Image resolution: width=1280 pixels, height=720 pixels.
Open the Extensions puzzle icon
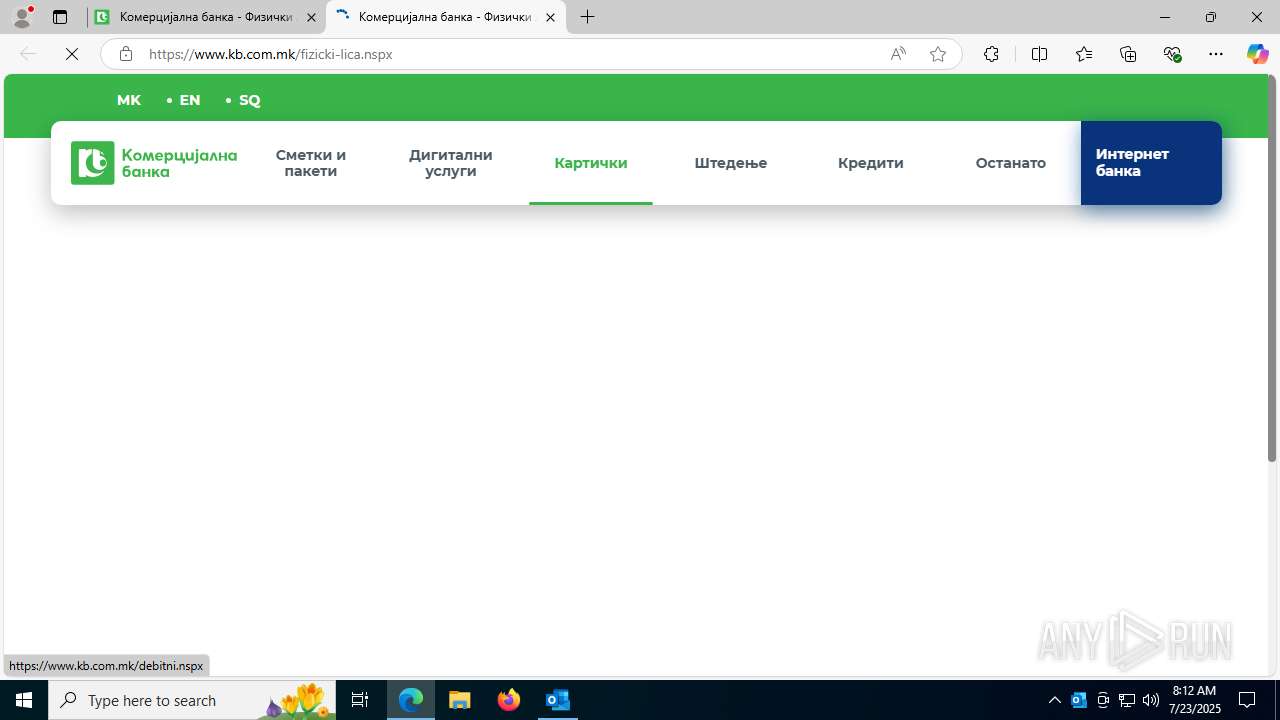click(991, 54)
